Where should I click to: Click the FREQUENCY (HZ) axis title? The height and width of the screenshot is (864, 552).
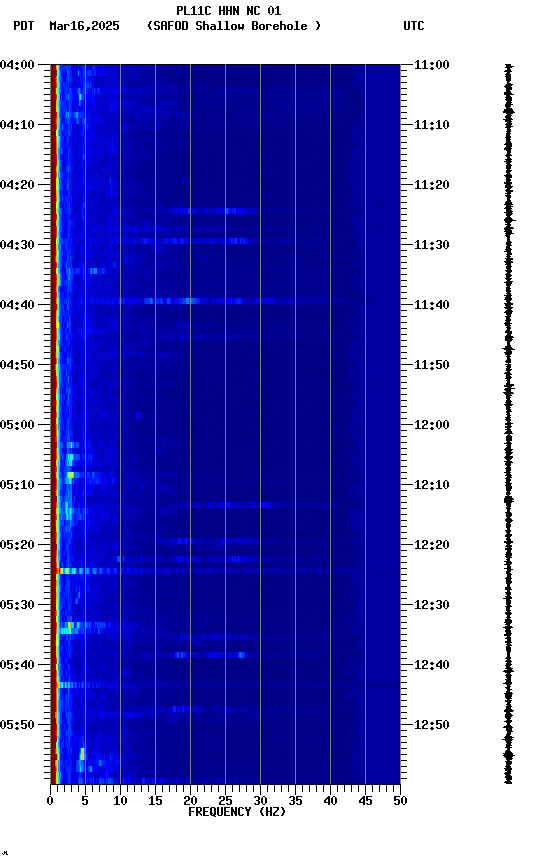pos(237,812)
